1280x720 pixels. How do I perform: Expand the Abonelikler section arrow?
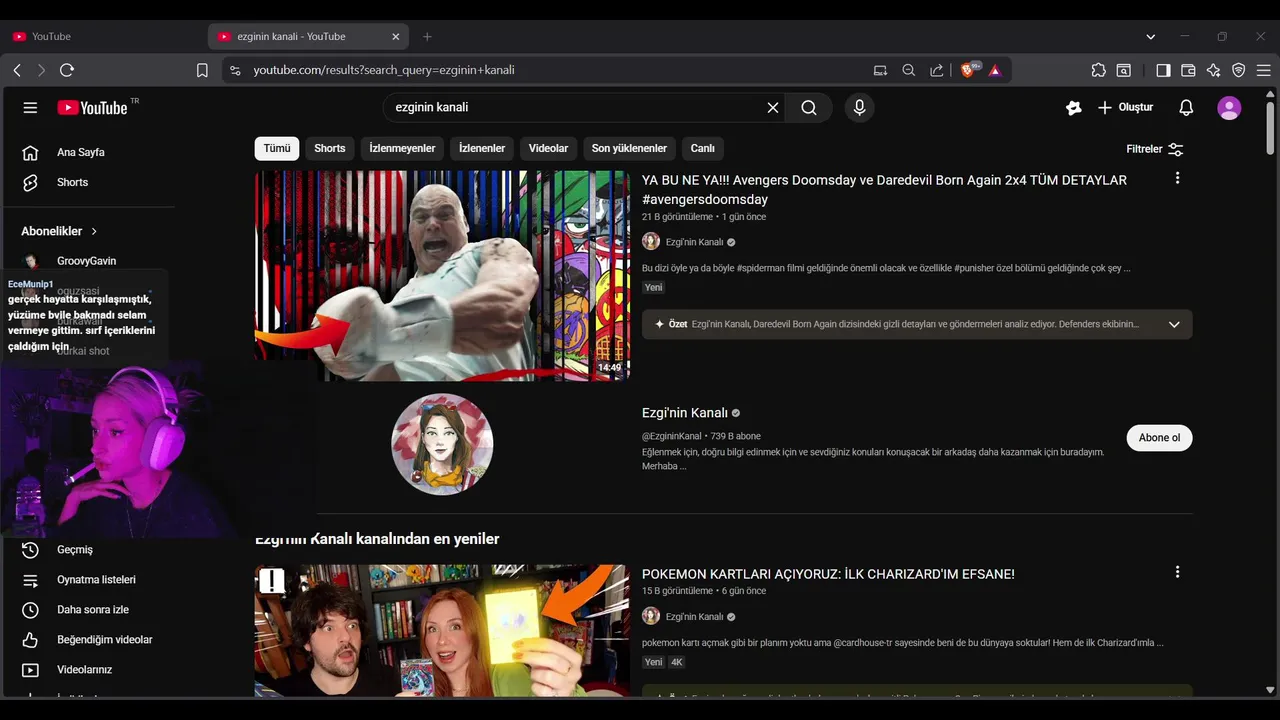(x=94, y=231)
